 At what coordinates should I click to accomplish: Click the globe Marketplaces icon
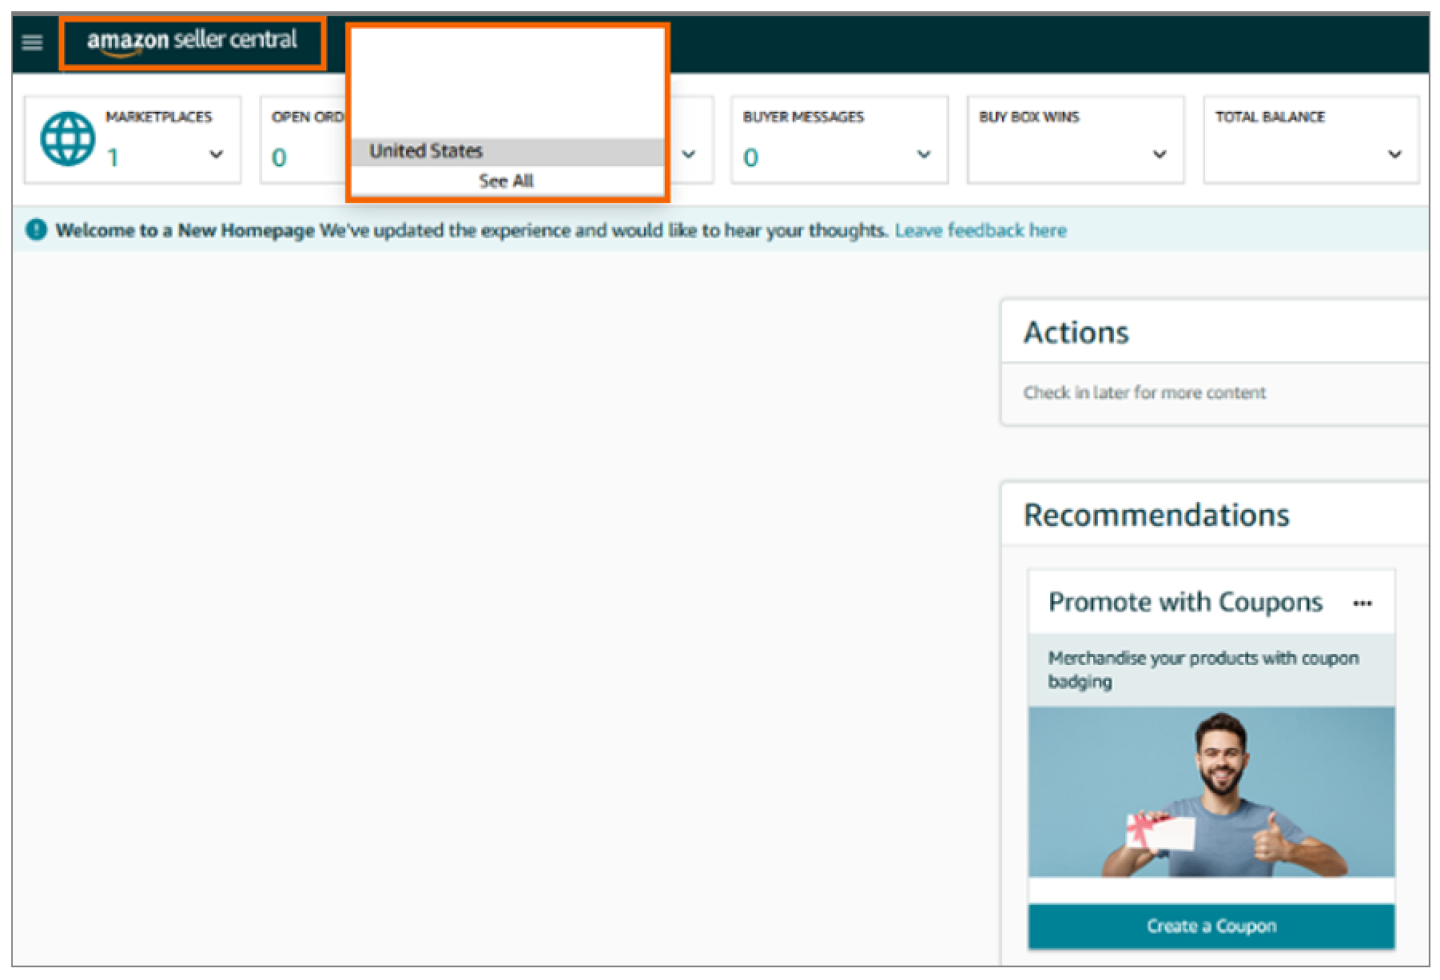click(x=66, y=137)
